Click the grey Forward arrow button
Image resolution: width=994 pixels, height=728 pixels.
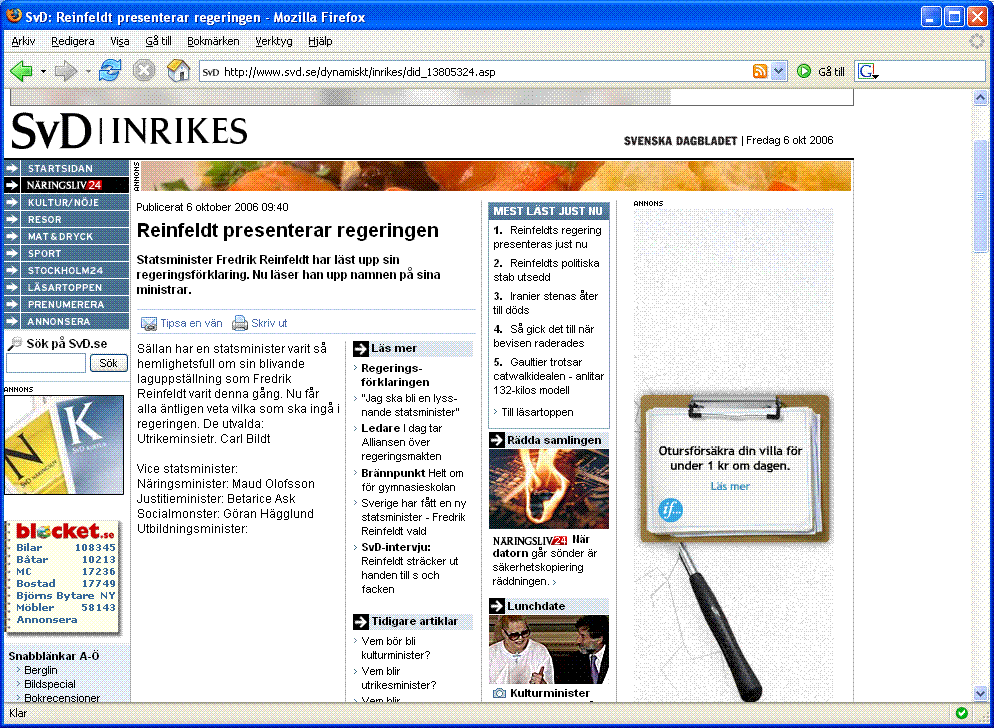[65, 71]
